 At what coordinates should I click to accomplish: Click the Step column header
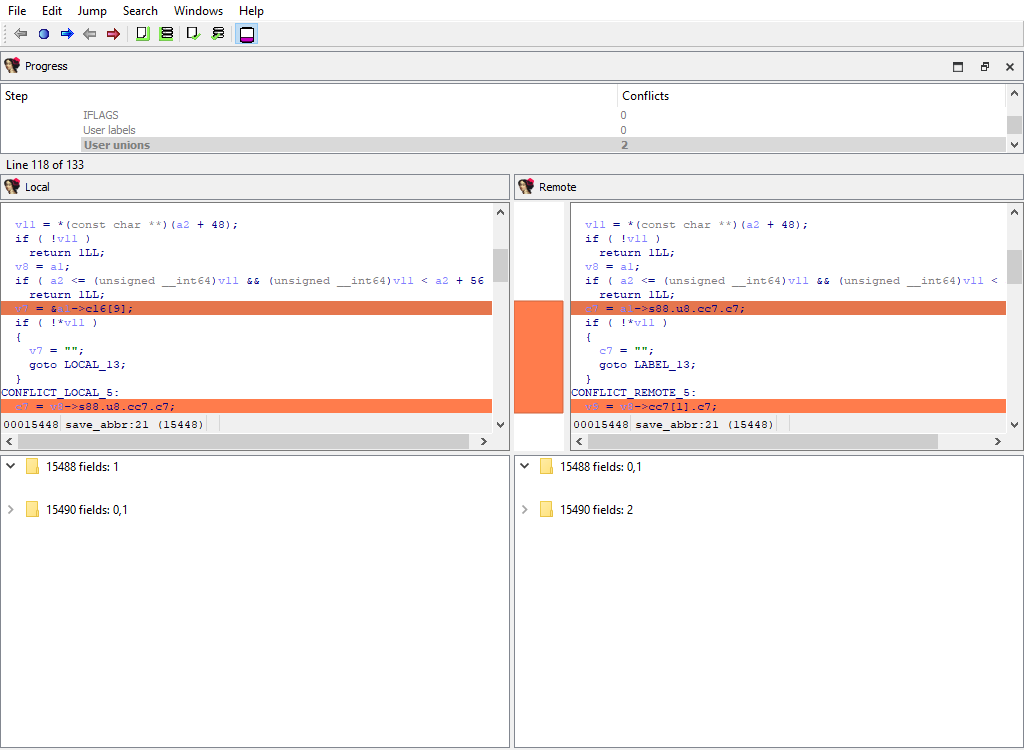click(17, 96)
